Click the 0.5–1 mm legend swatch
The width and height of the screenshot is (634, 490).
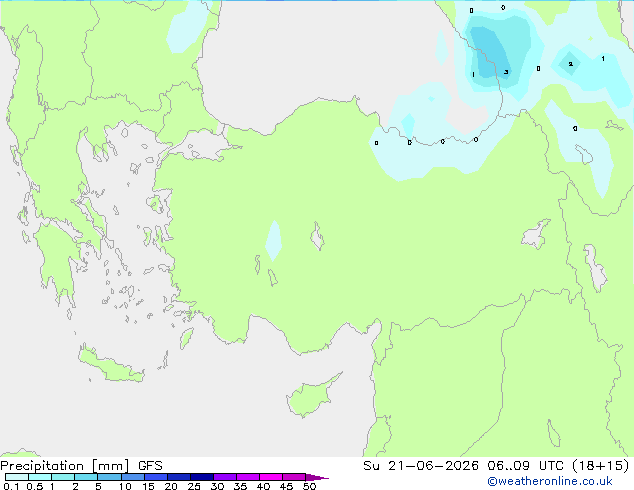coord(40,477)
